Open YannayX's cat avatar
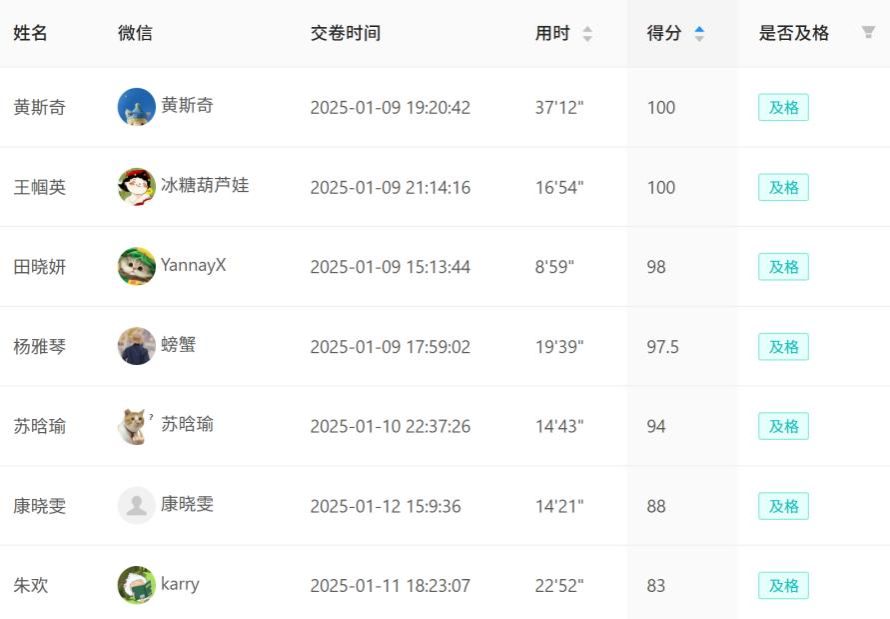 (x=136, y=266)
